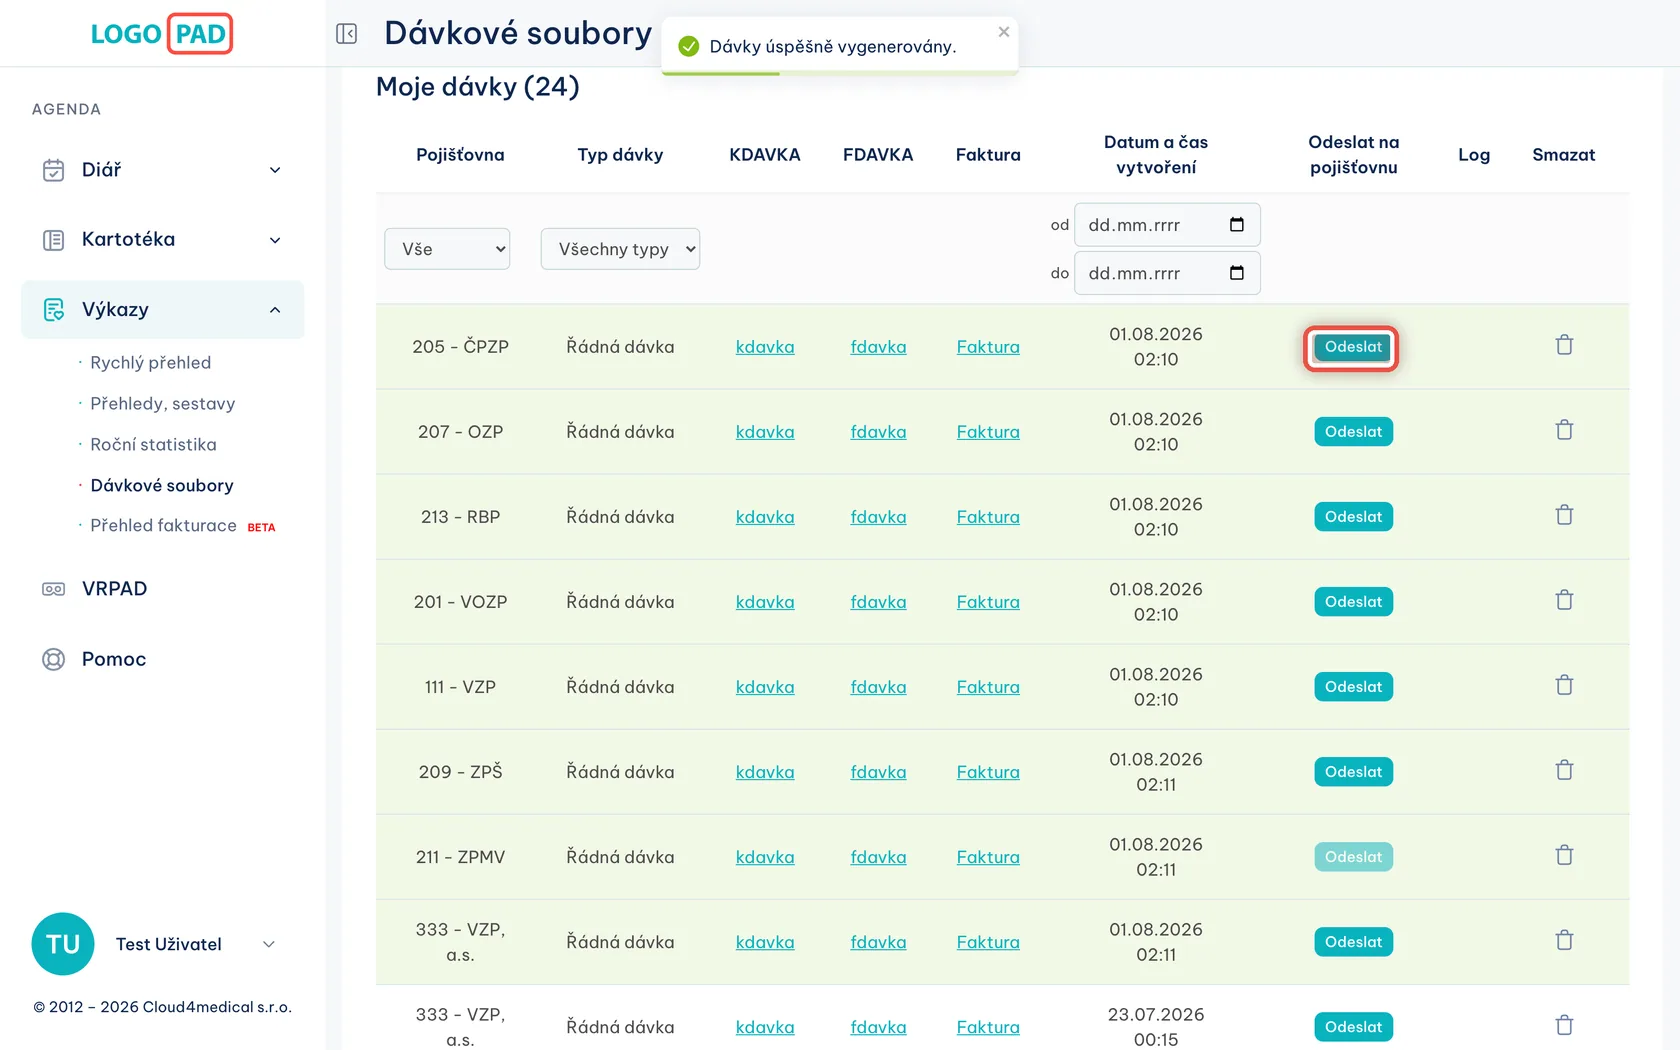The width and height of the screenshot is (1680, 1050).
Task: Download fdavka for 207 - OZP
Action: pos(878,432)
